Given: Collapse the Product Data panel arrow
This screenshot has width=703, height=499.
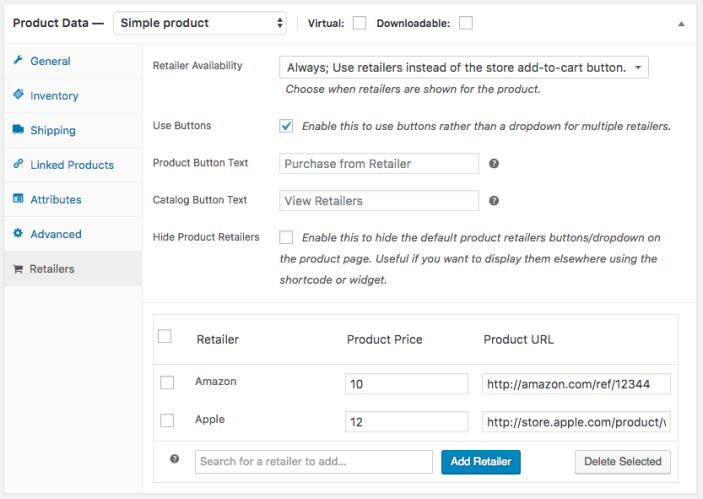Looking at the screenshot, I should click(x=682, y=23).
